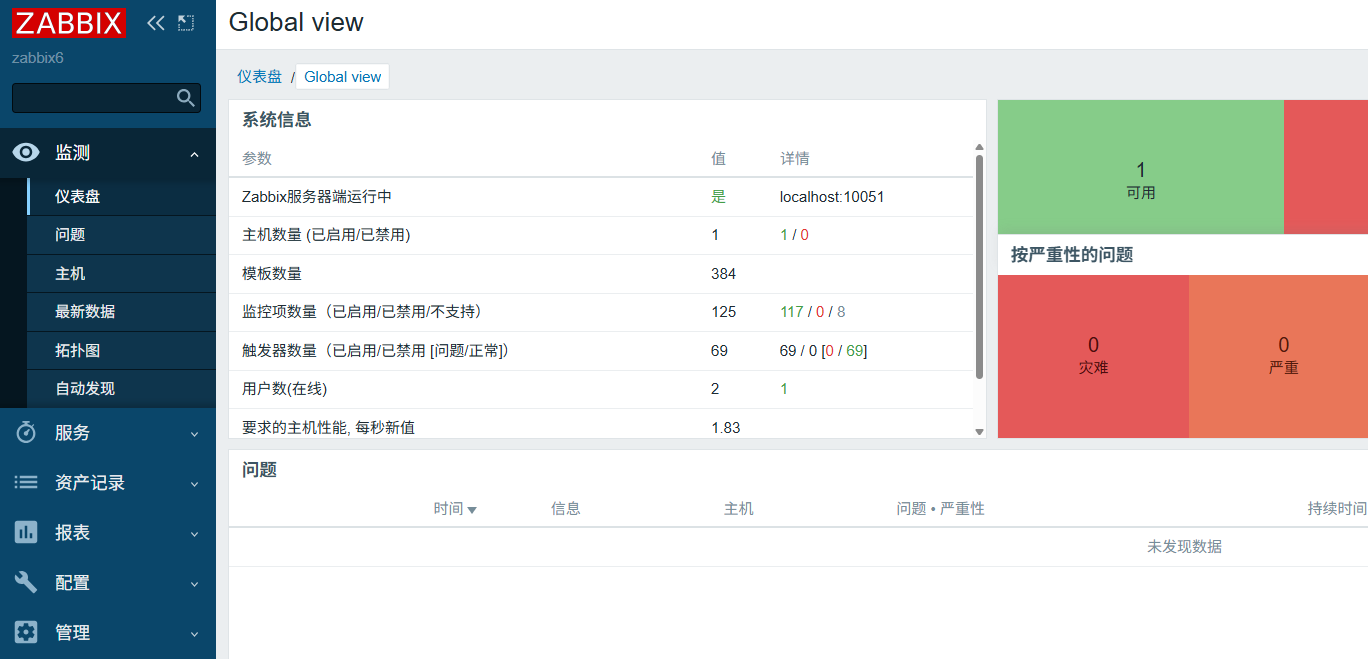Click the red 灾难 severity tile
The height and width of the screenshot is (659, 1368).
(x=1093, y=355)
